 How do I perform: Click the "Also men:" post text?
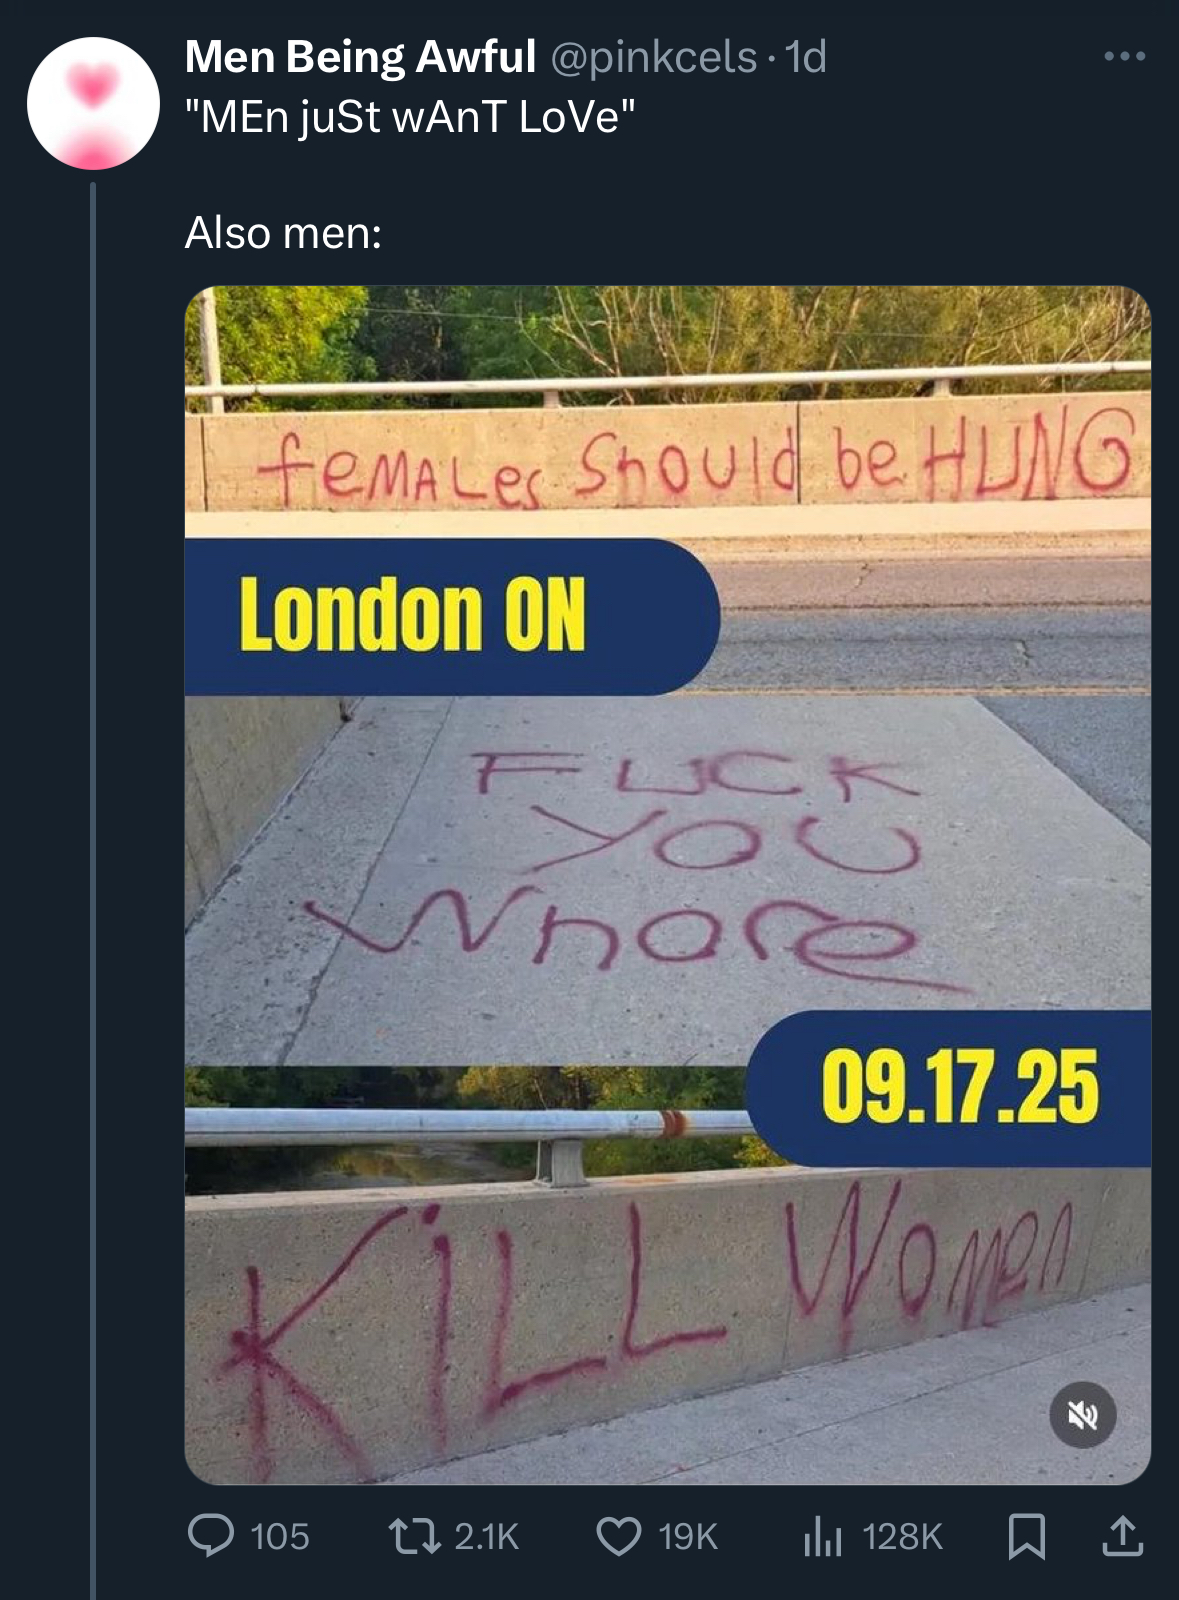(x=283, y=233)
